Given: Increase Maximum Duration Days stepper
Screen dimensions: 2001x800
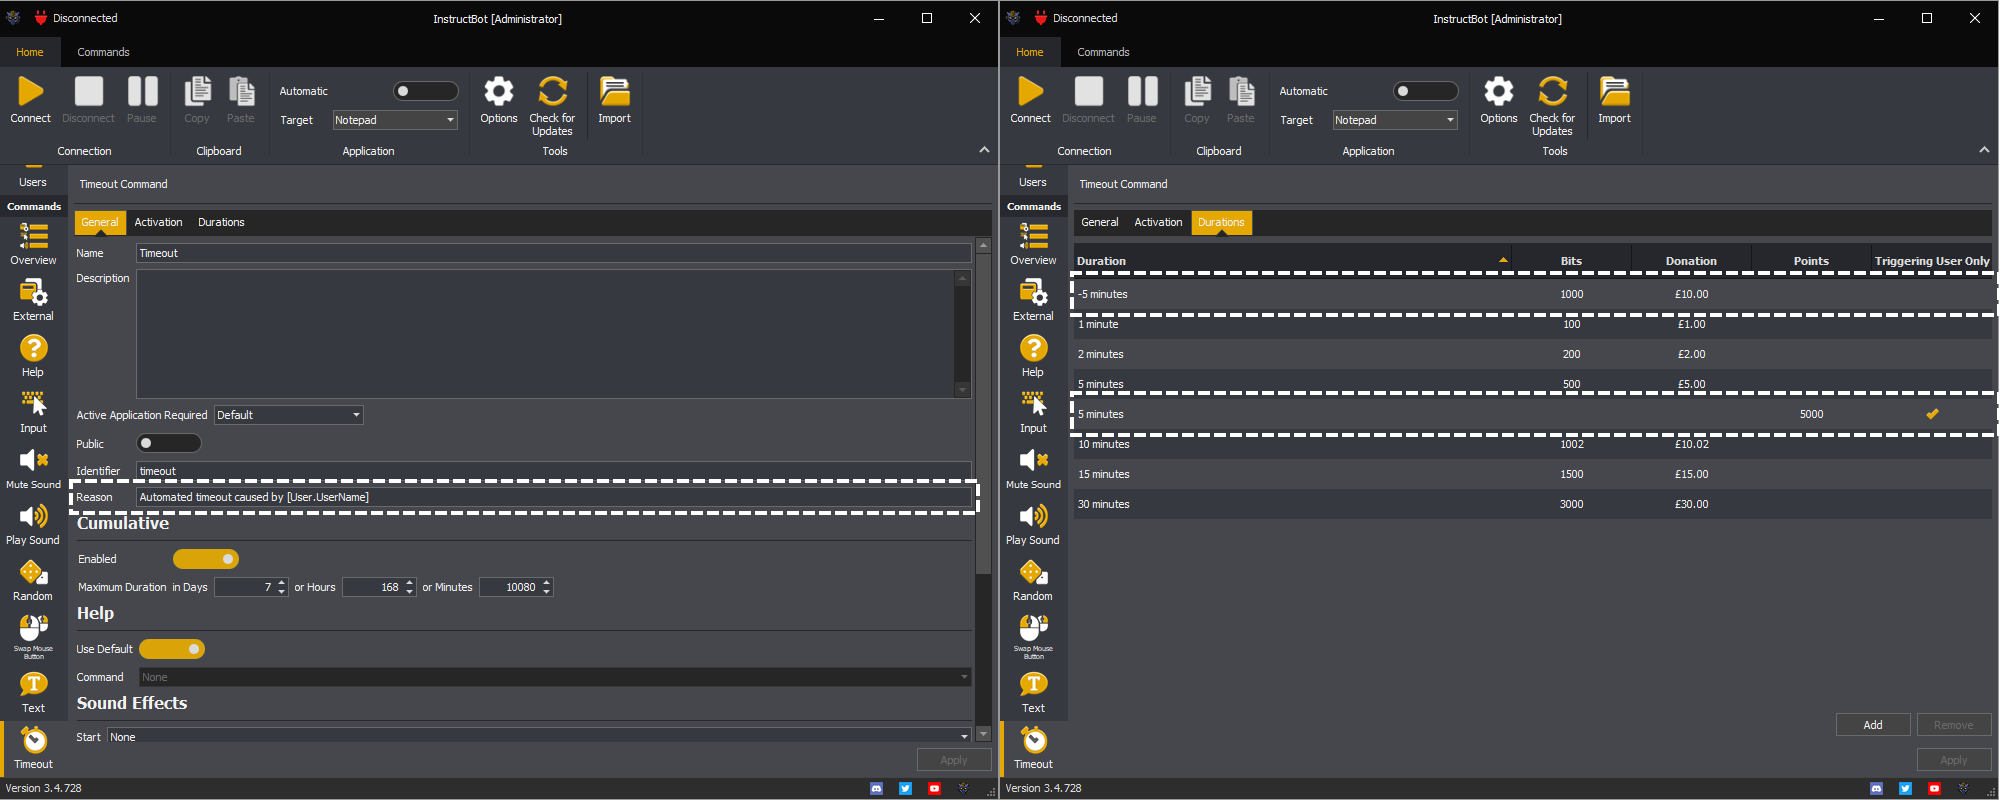Looking at the screenshot, I should tap(282, 583).
